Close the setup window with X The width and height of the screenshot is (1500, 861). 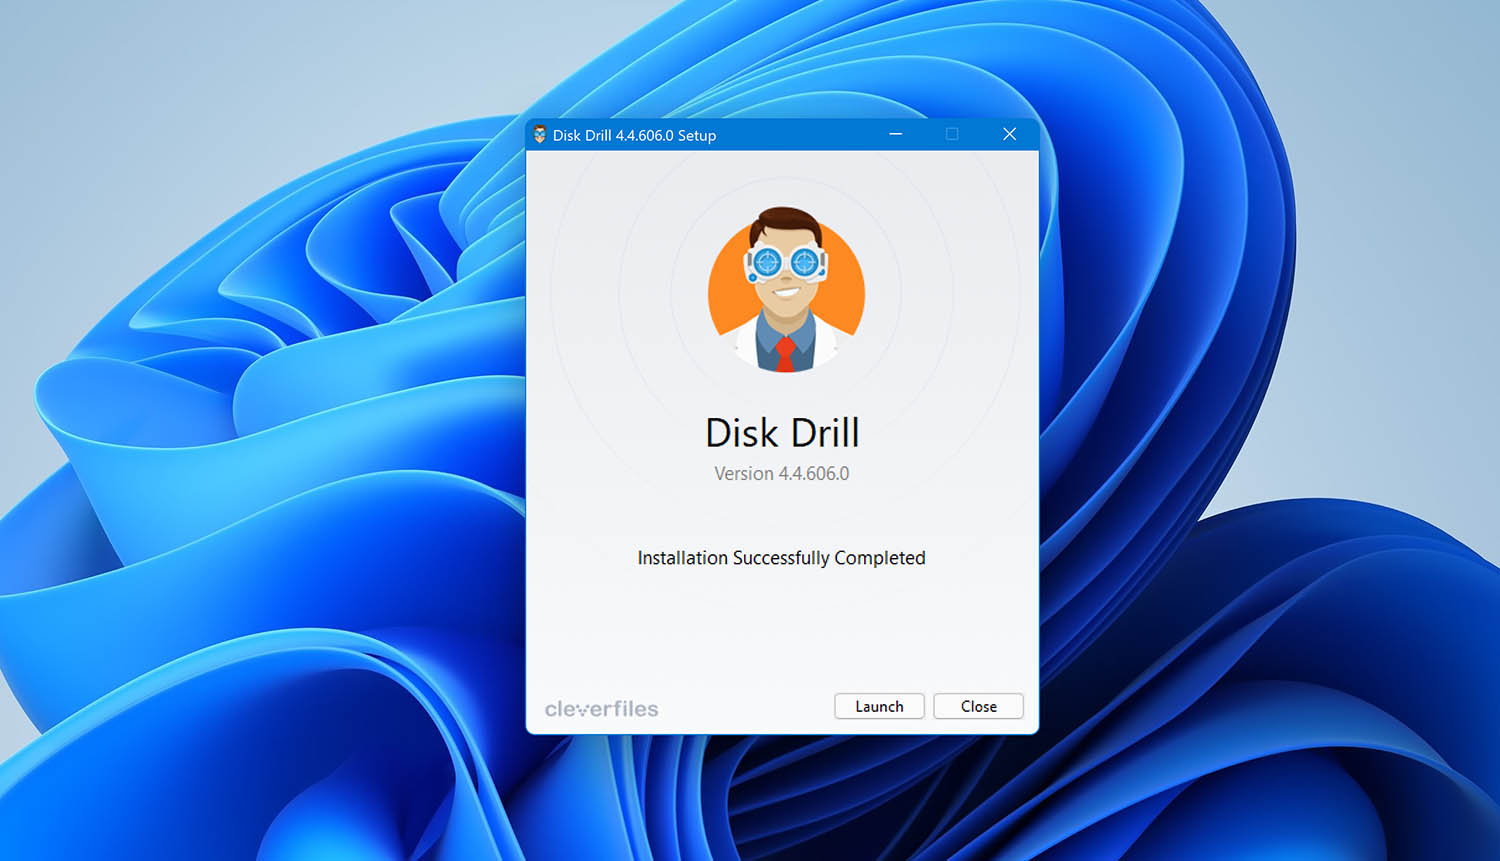(x=1010, y=134)
